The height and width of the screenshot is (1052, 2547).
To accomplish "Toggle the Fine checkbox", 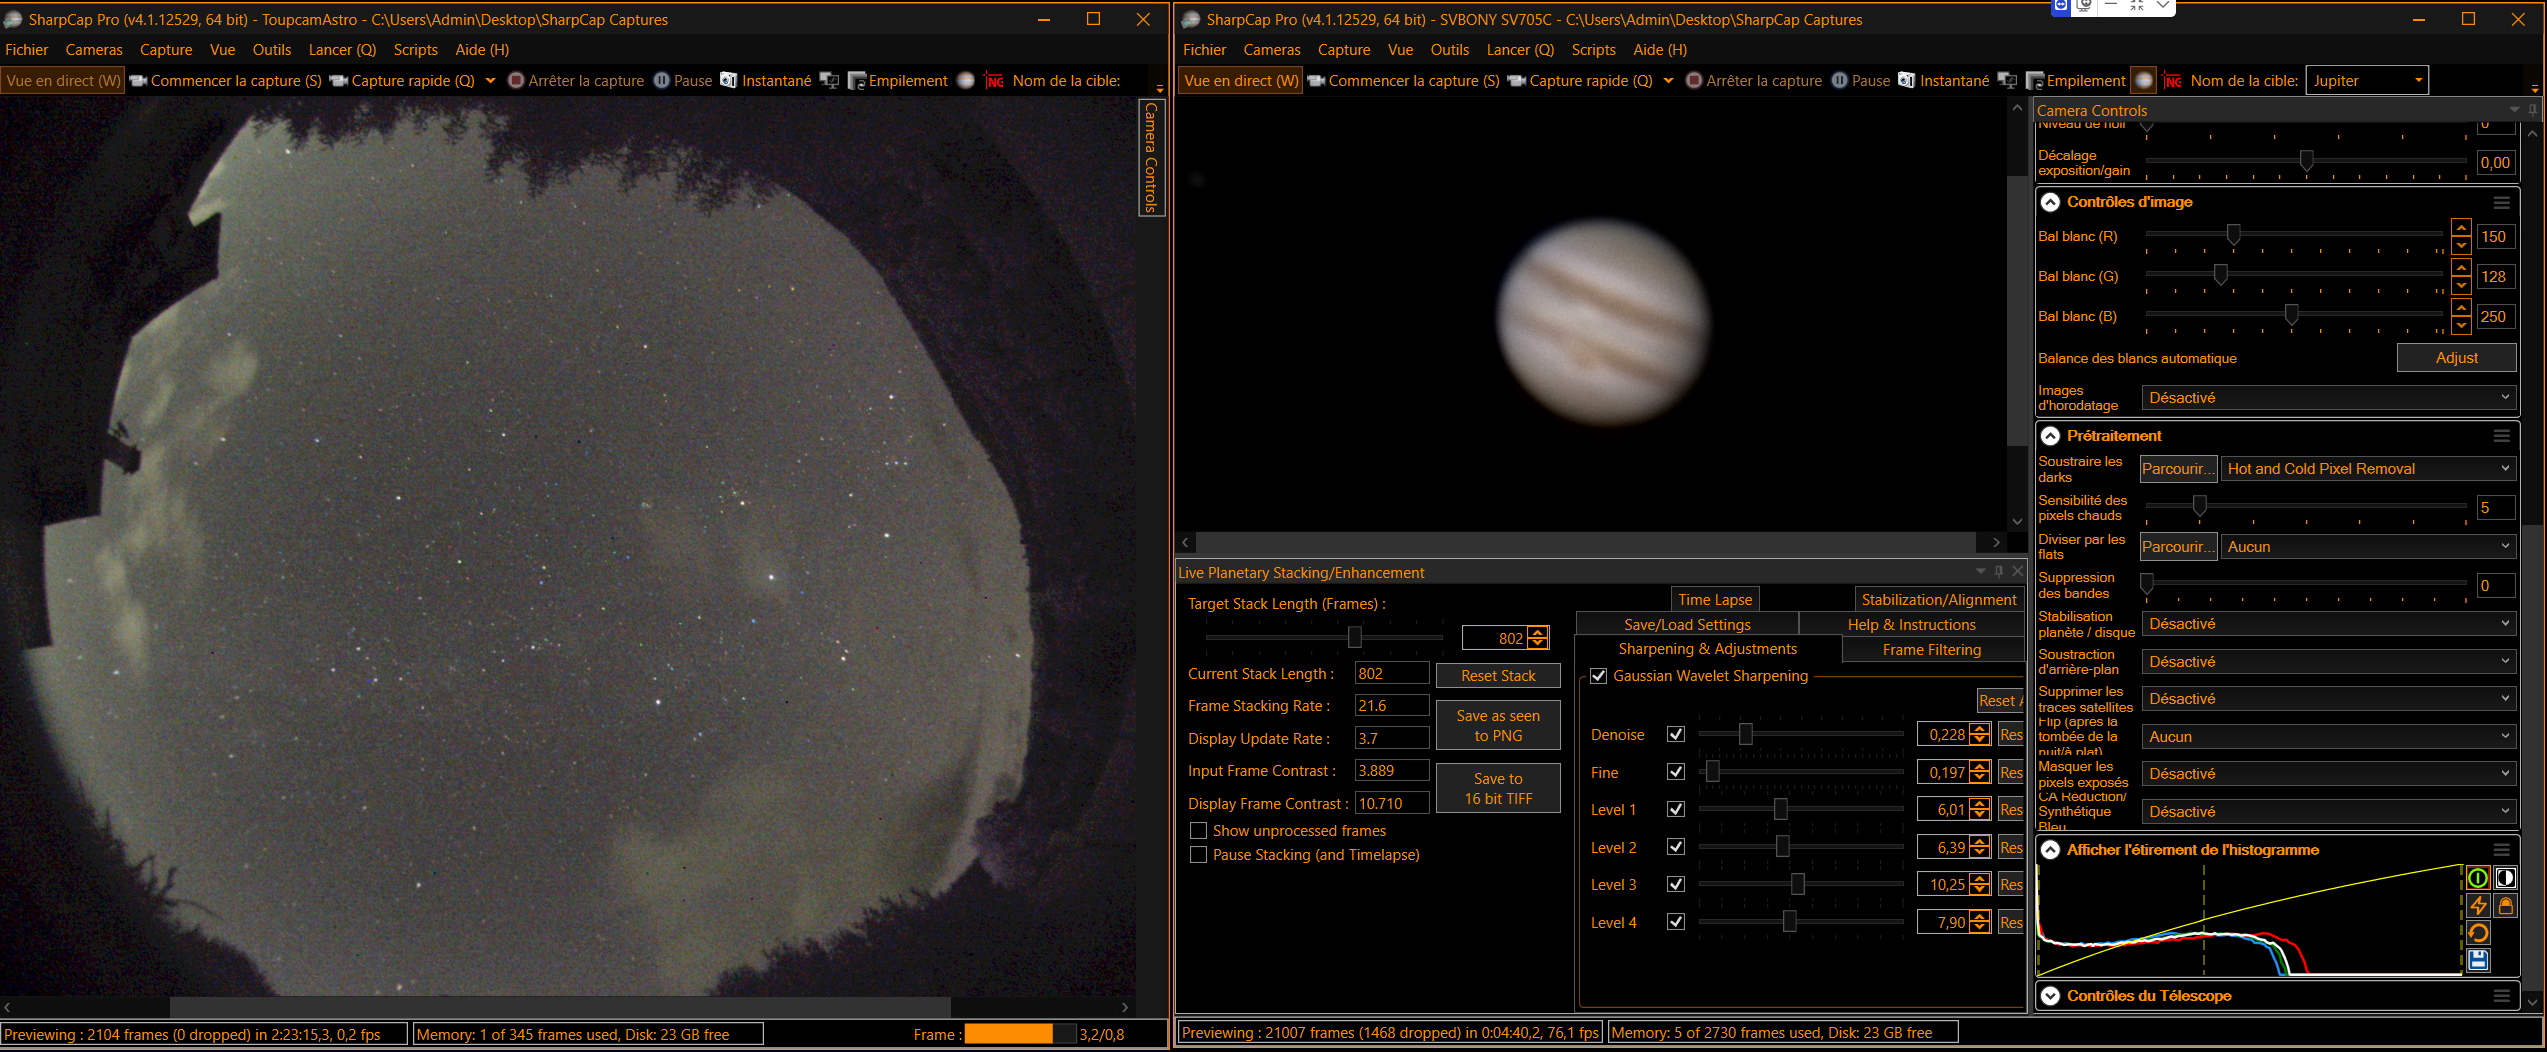I will click(x=1676, y=772).
